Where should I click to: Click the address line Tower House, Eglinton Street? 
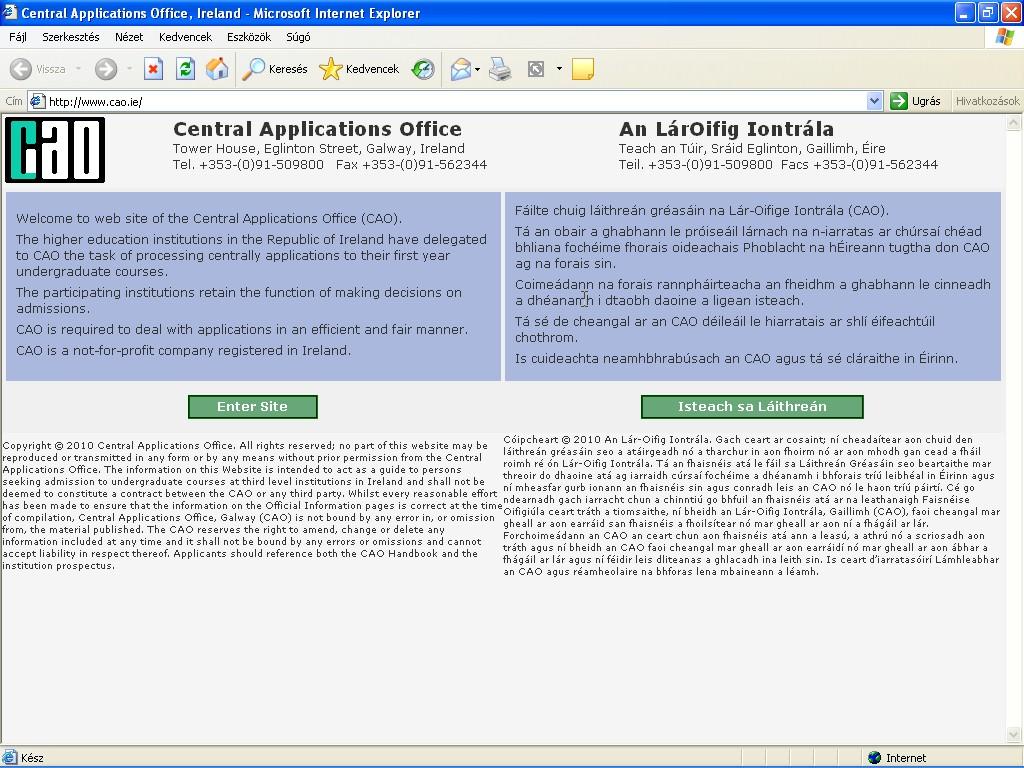click(319, 149)
